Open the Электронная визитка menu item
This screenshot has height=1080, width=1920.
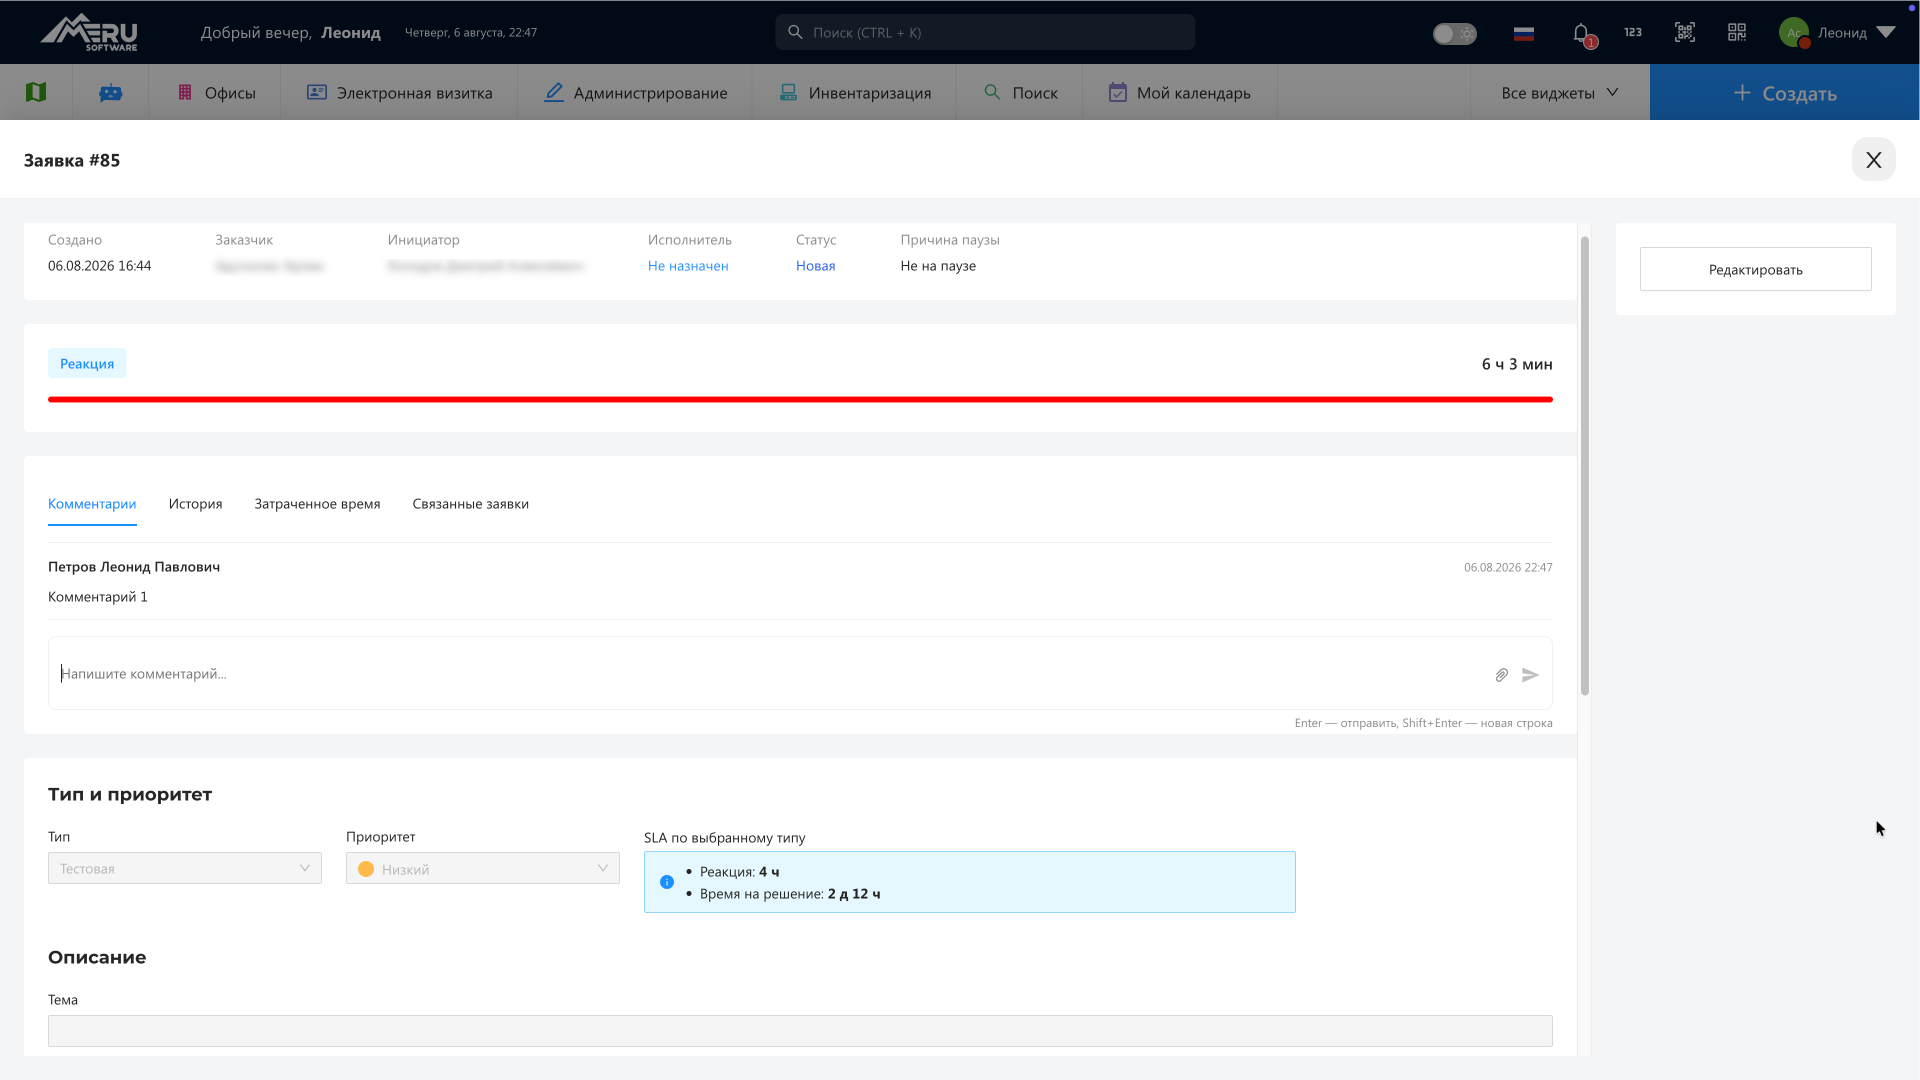[399, 92]
